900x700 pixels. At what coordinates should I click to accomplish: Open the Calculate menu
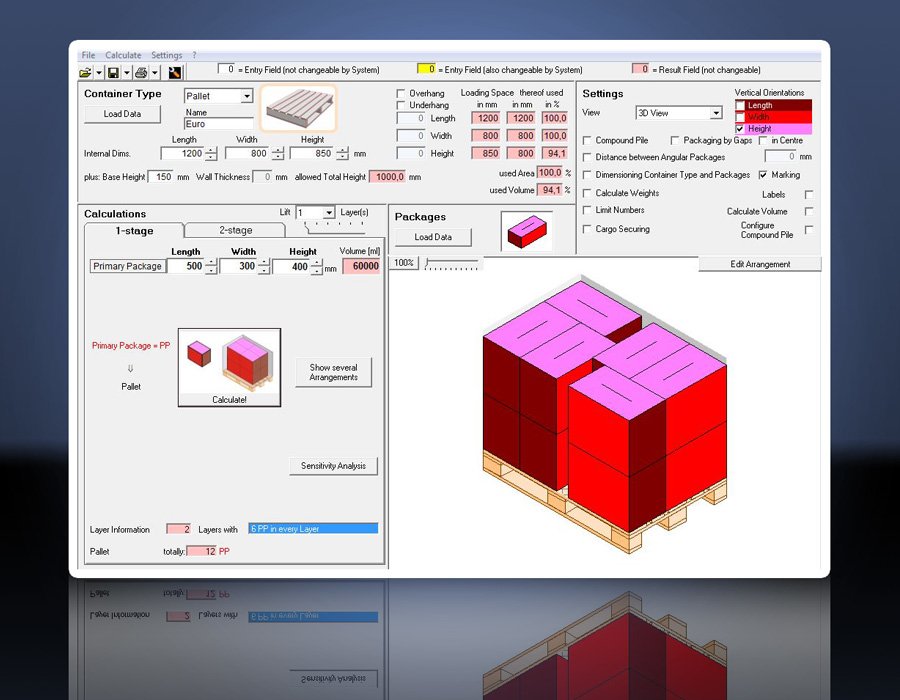pos(123,55)
